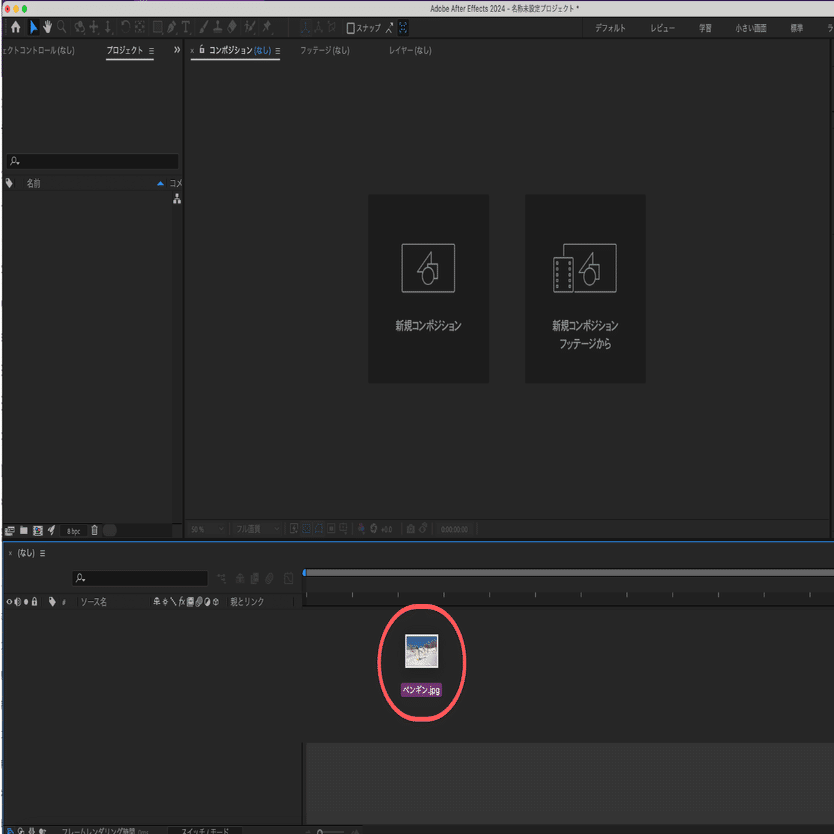Click the new composition icon in Project footer
Image resolution: width=834 pixels, height=834 pixels.
(x=38, y=530)
